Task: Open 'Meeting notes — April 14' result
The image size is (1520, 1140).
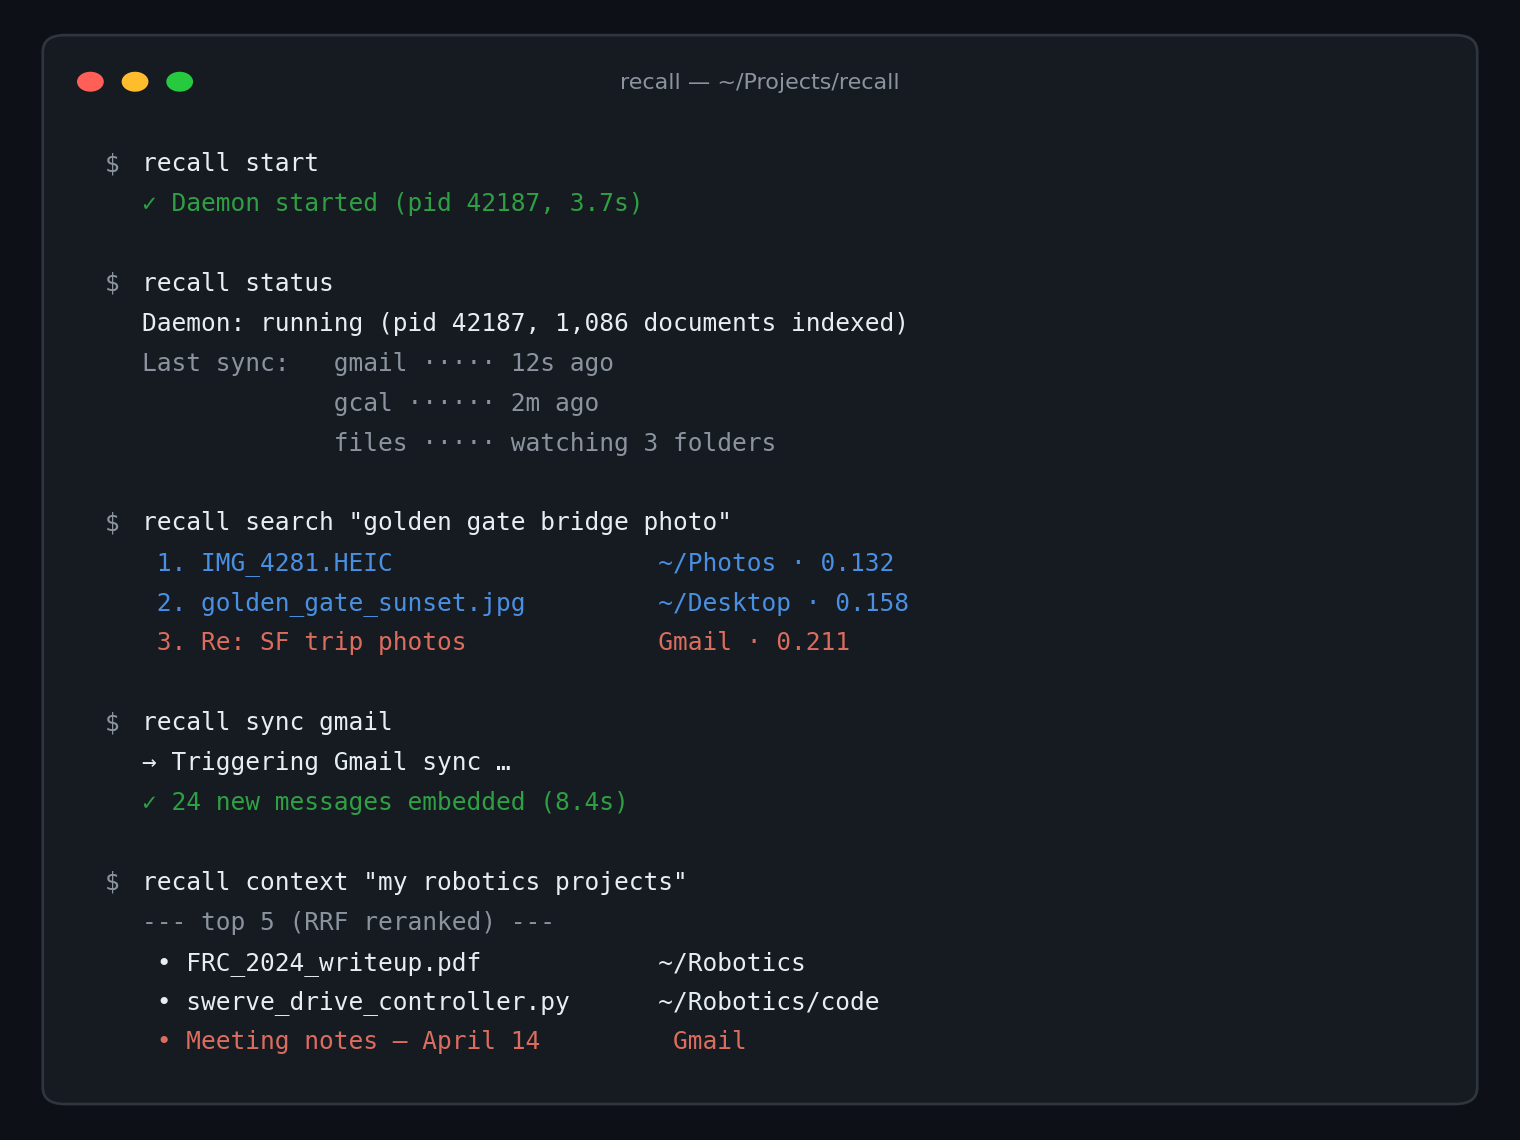Action: [362, 1041]
